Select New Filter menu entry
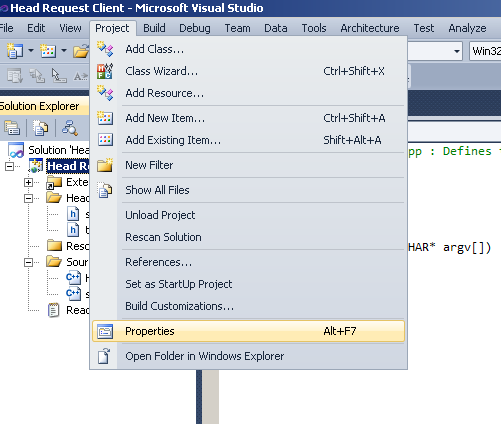 [x=248, y=165]
